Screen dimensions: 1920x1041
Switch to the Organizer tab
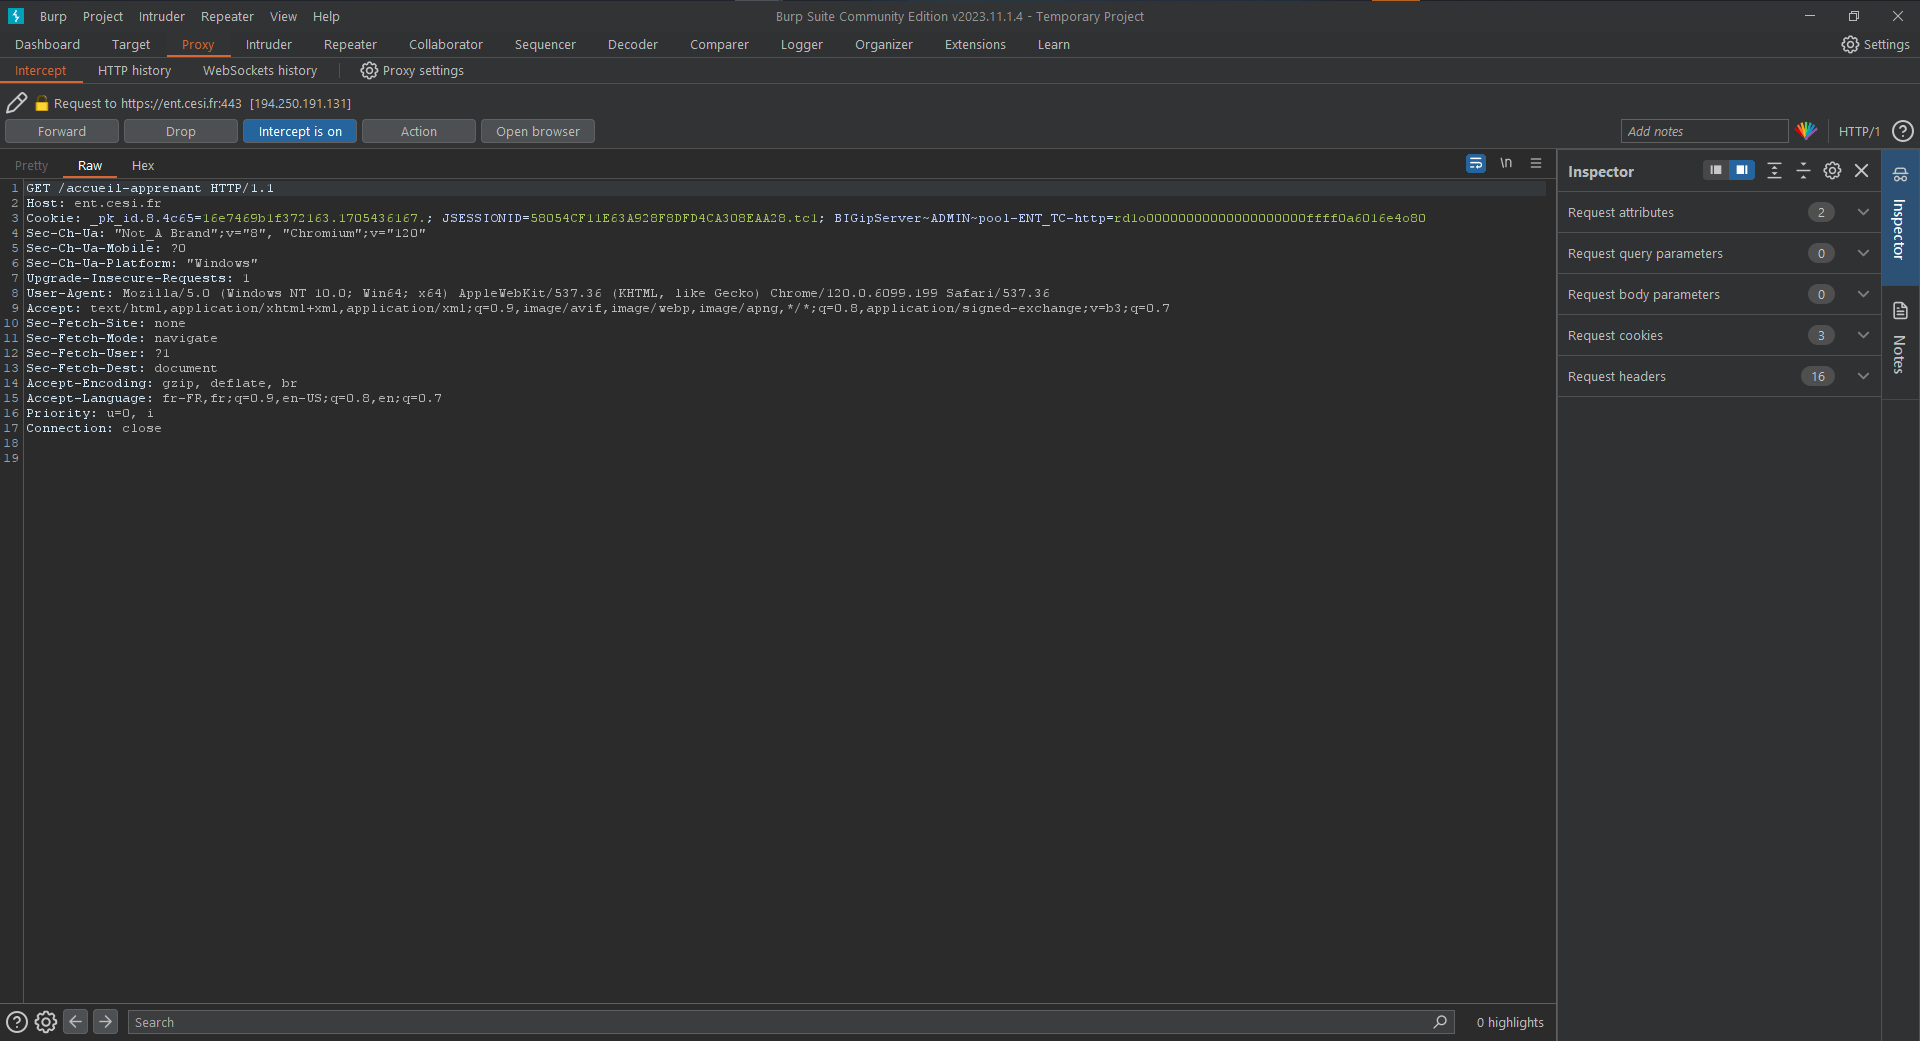point(884,45)
